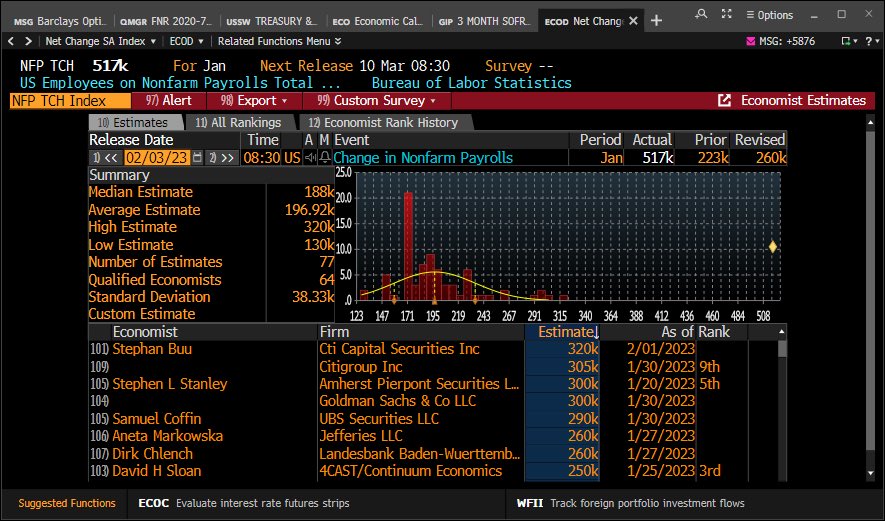Screen dimensions: 885x521
Task: Expand the Related Functions Menu
Action: (x=279, y=41)
